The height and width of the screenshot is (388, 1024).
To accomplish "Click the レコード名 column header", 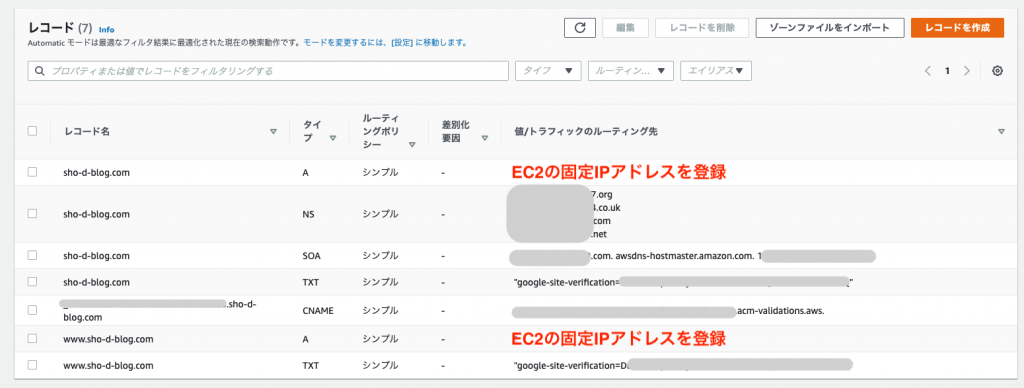I will pos(87,131).
